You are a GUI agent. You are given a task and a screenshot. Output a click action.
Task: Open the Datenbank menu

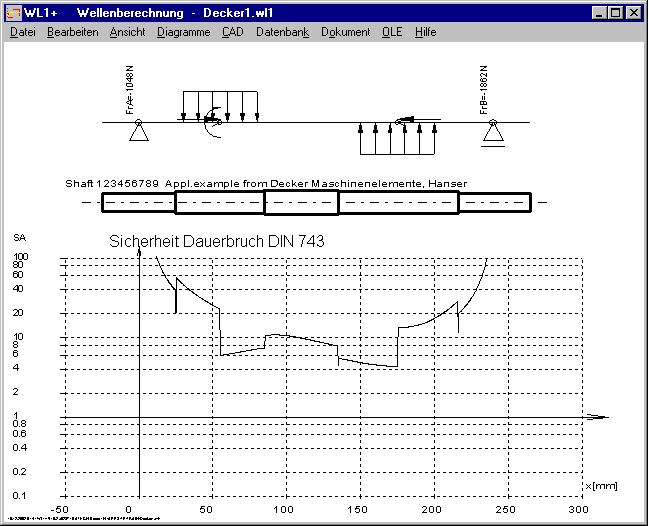(281, 32)
